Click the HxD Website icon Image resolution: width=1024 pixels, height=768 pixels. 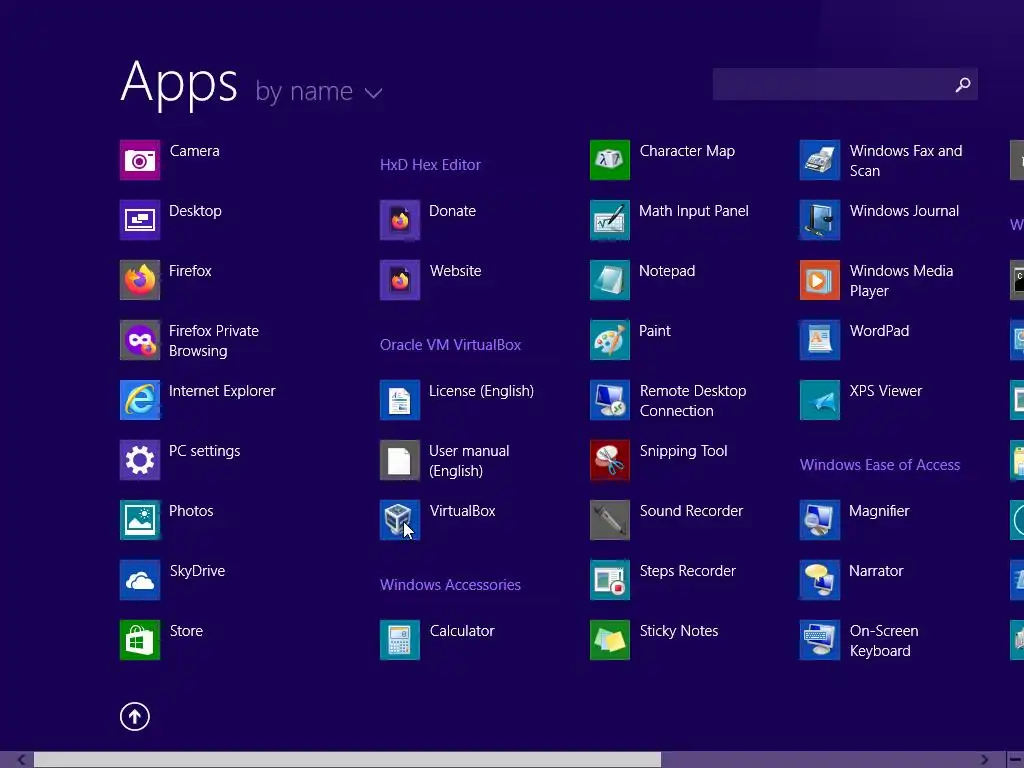(x=400, y=280)
